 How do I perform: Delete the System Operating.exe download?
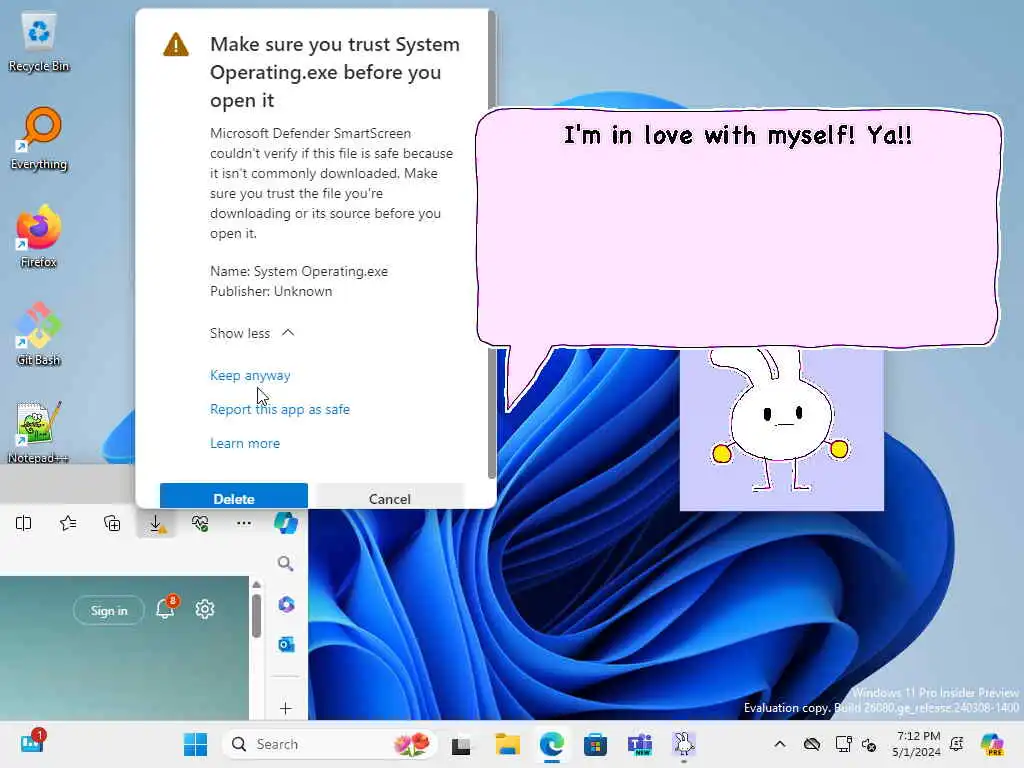coord(234,496)
